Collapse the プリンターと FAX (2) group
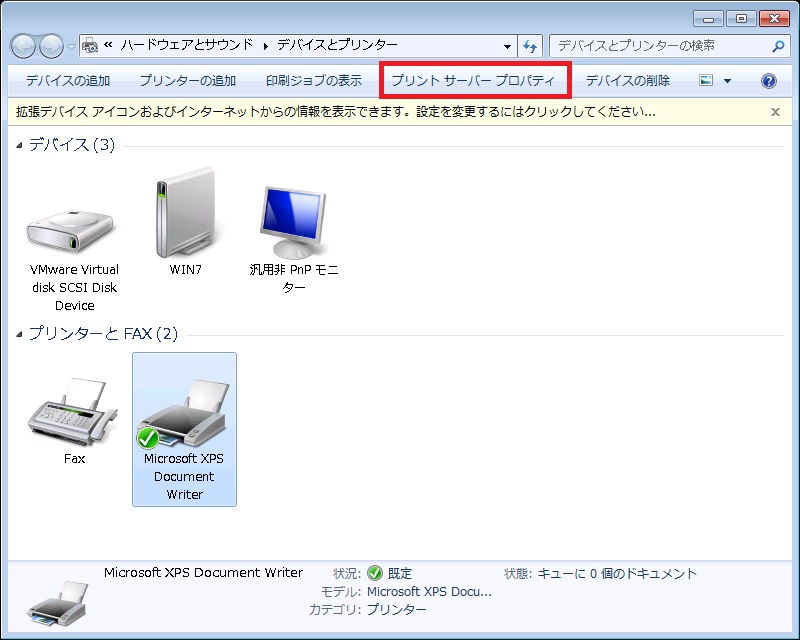Image resolution: width=800 pixels, height=640 pixels. coord(20,334)
